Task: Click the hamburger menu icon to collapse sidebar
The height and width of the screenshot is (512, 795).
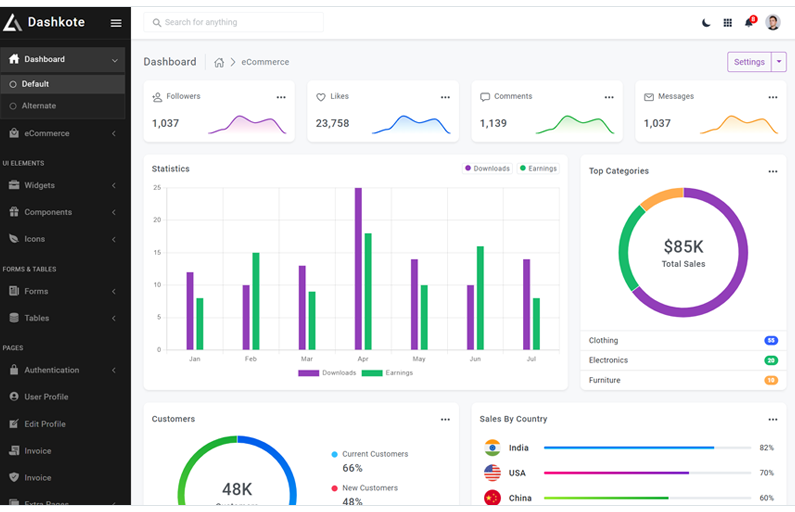Action: point(116,22)
